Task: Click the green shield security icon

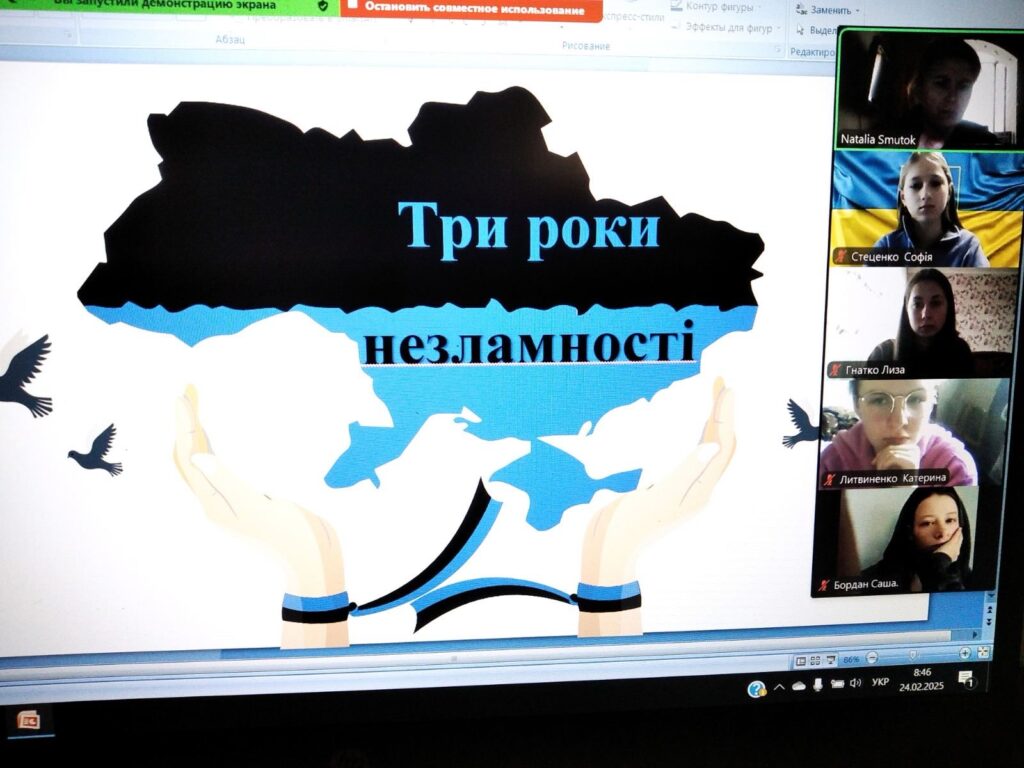Action: pyautogui.click(x=323, y=6)
